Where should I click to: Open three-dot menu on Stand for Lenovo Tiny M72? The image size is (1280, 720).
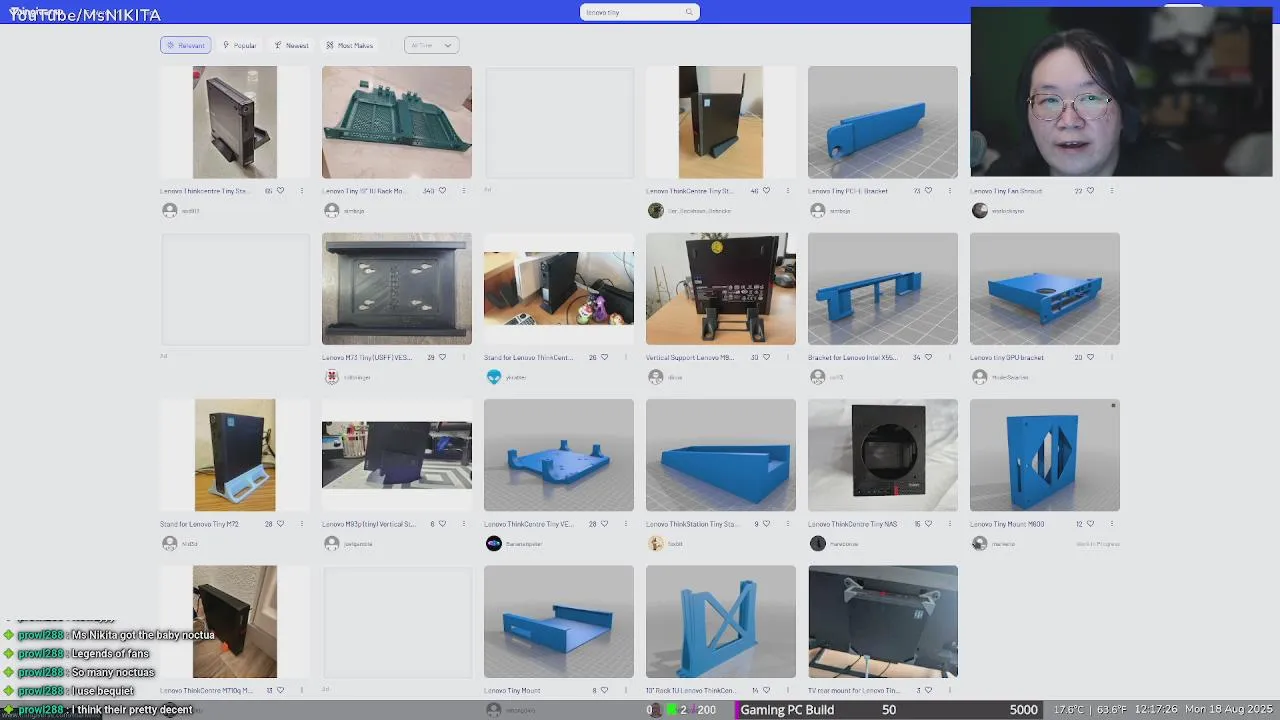(301, 523)
